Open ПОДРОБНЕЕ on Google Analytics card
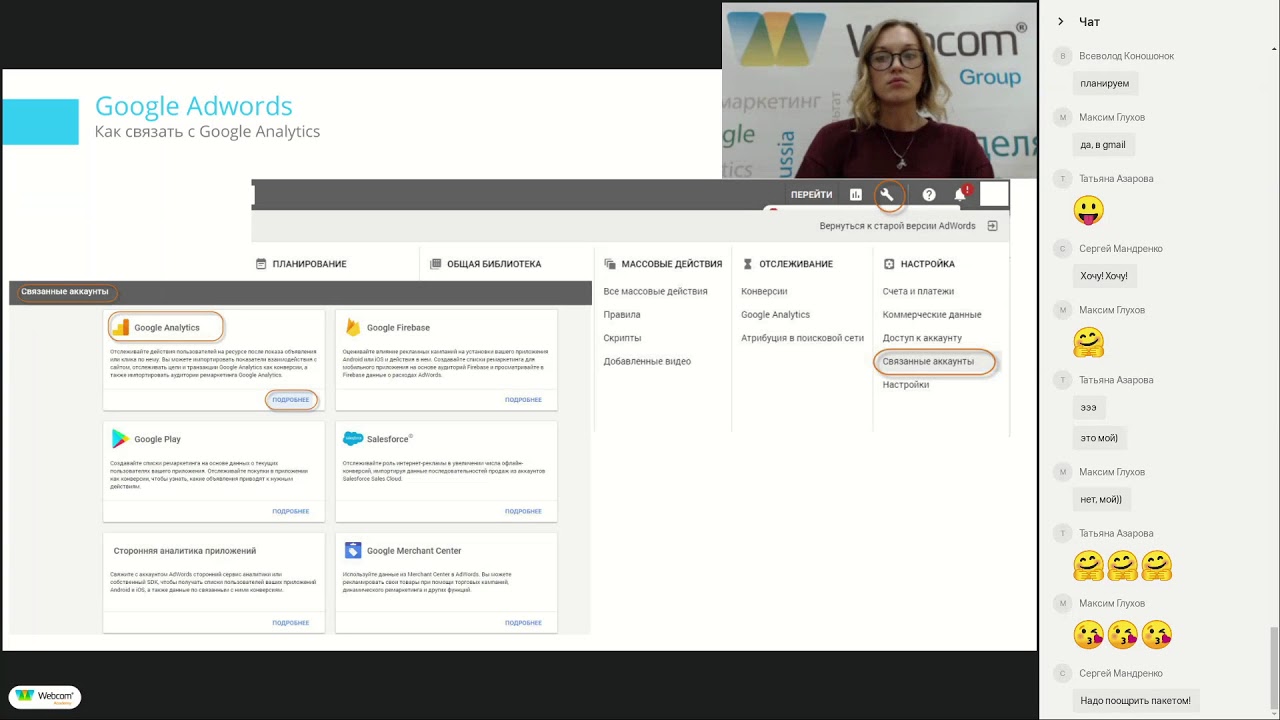The height and width of the screenshot is (720, 1280). tap(291, 400)
